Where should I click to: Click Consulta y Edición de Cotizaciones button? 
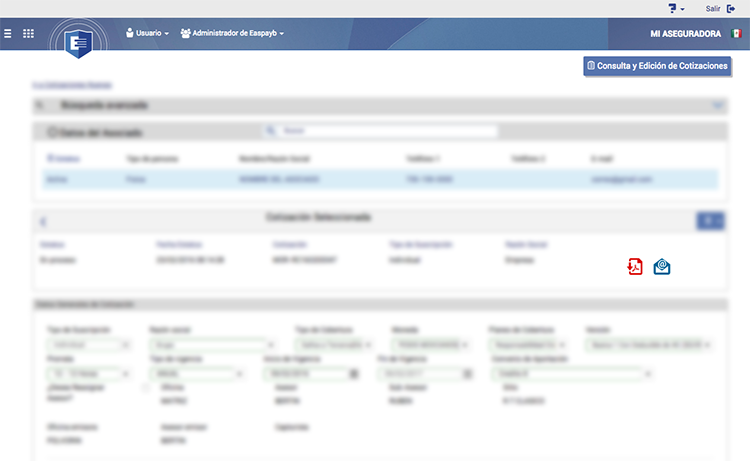click(x=658, y=66)
